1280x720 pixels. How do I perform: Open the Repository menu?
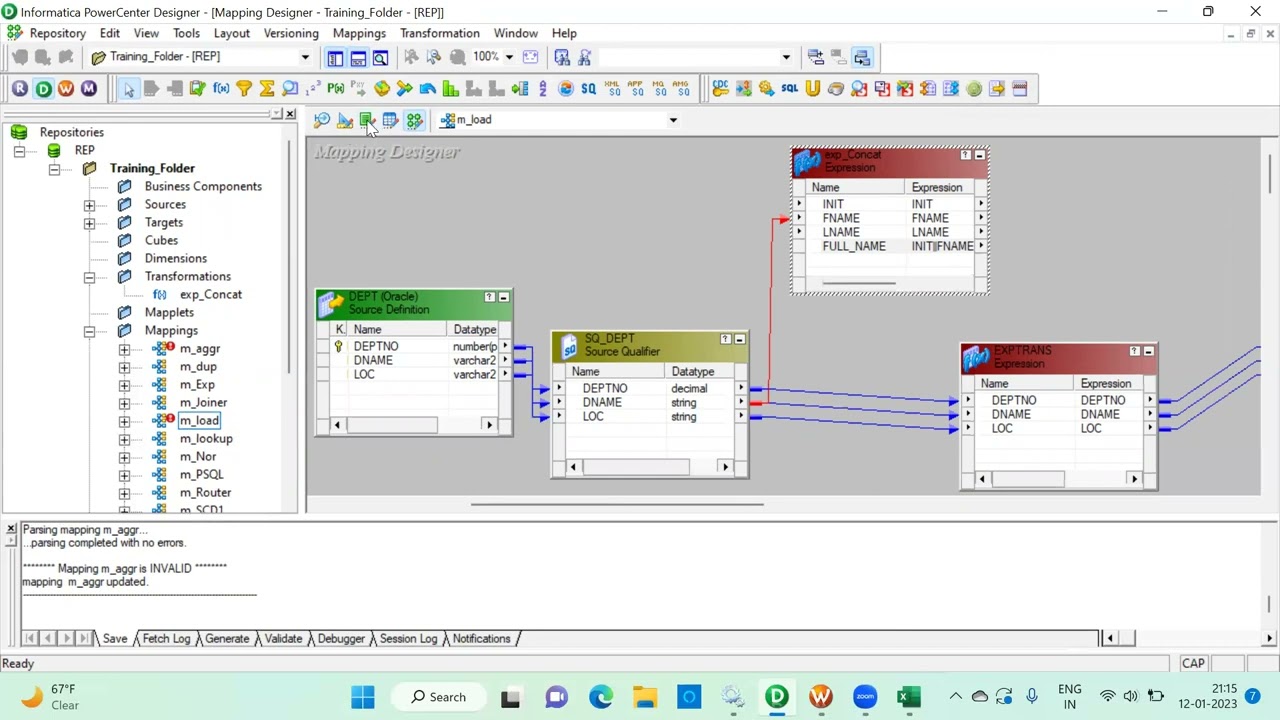(58, 33)
